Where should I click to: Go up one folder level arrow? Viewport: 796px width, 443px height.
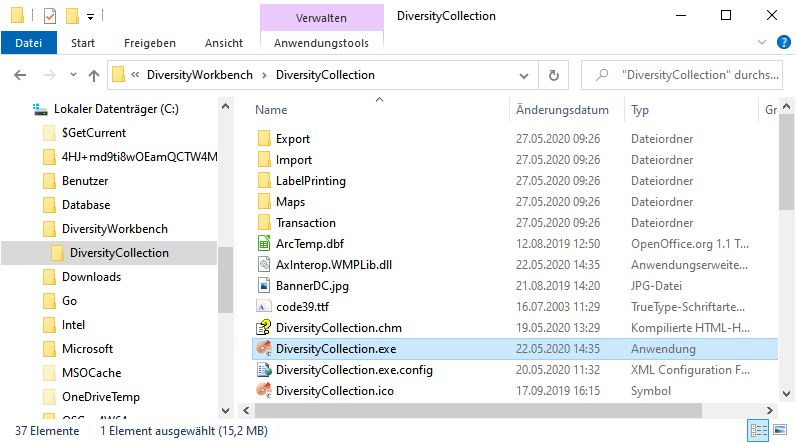pos(94,75)
